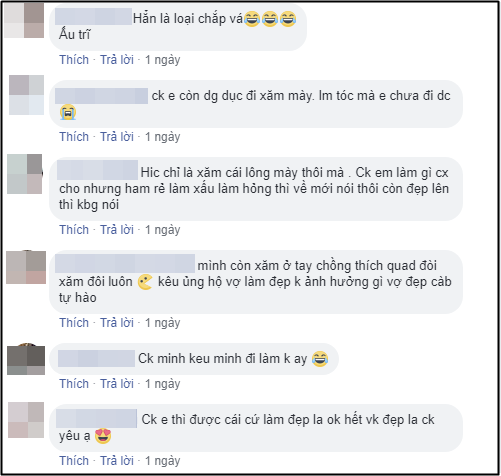The width and height of the screenshot is (501, 476).
Task: Open avatar beside 'Ck minh keu minh' comment
Action: (26, 360)
